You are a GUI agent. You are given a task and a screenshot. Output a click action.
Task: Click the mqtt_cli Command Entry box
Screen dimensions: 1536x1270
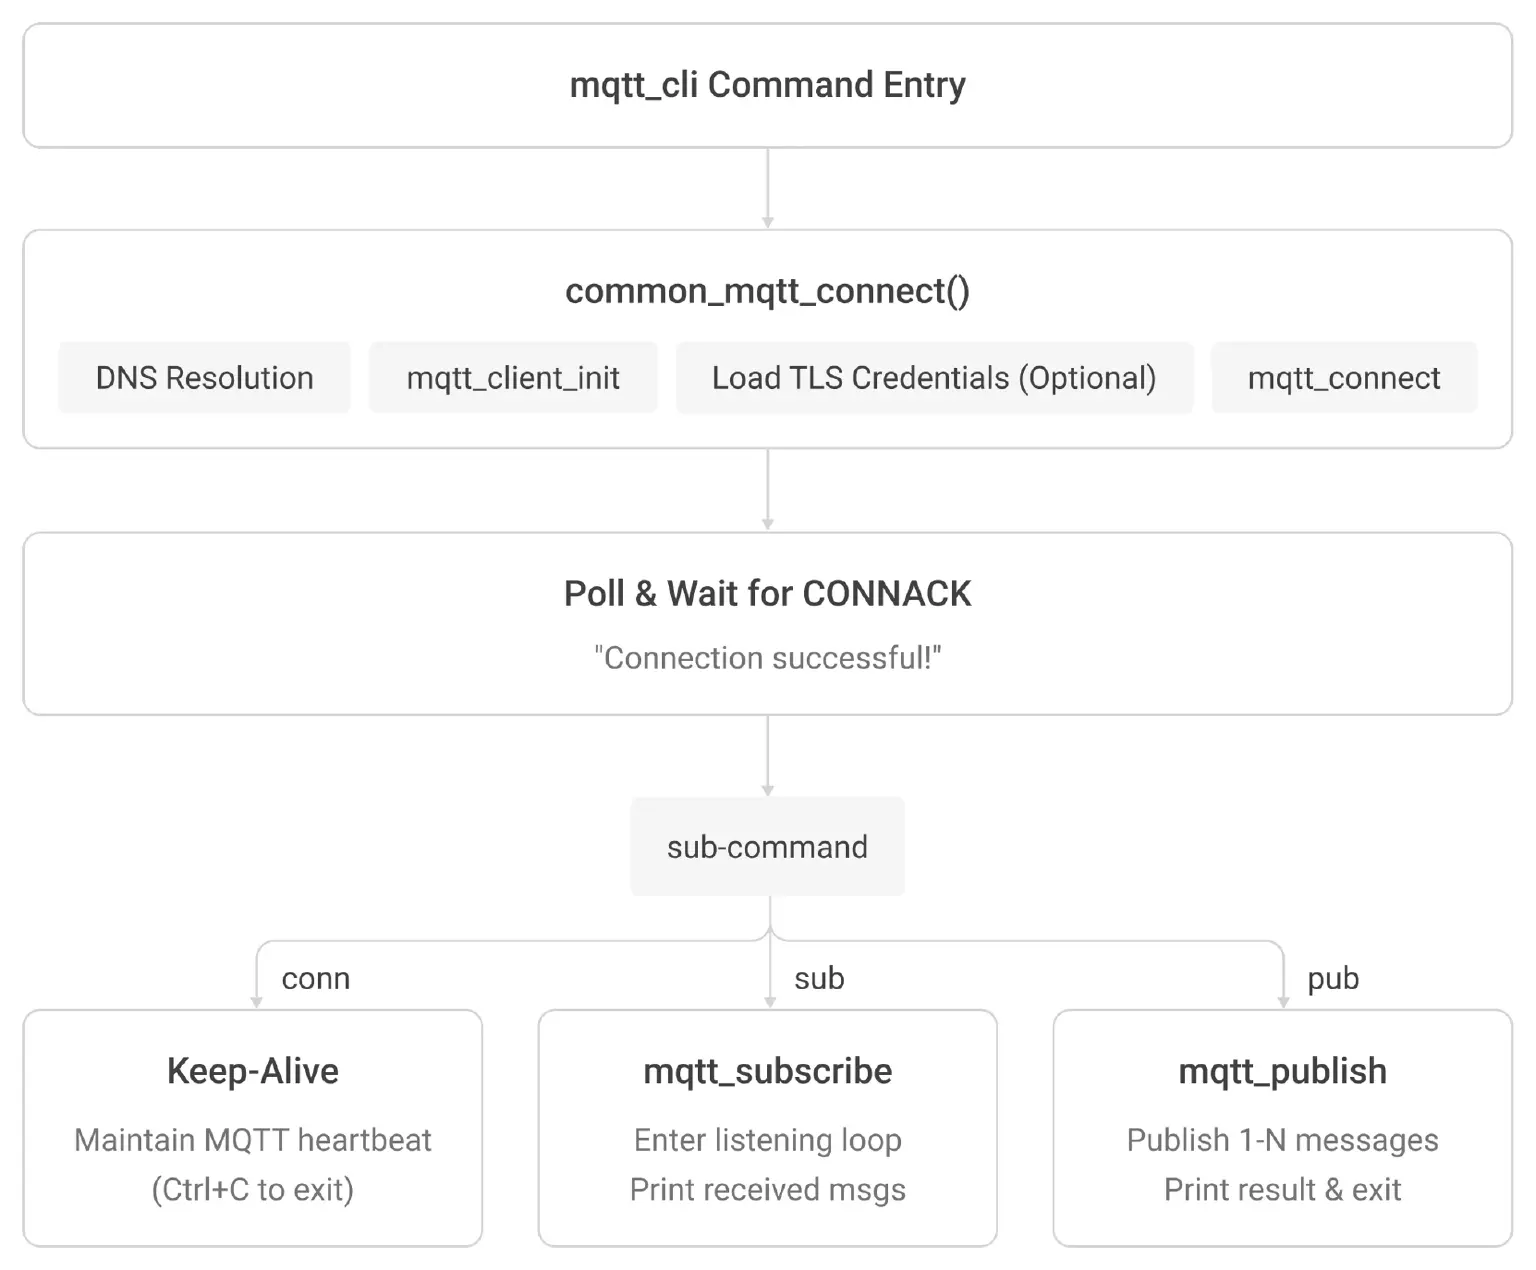click(x=767, y=86)
